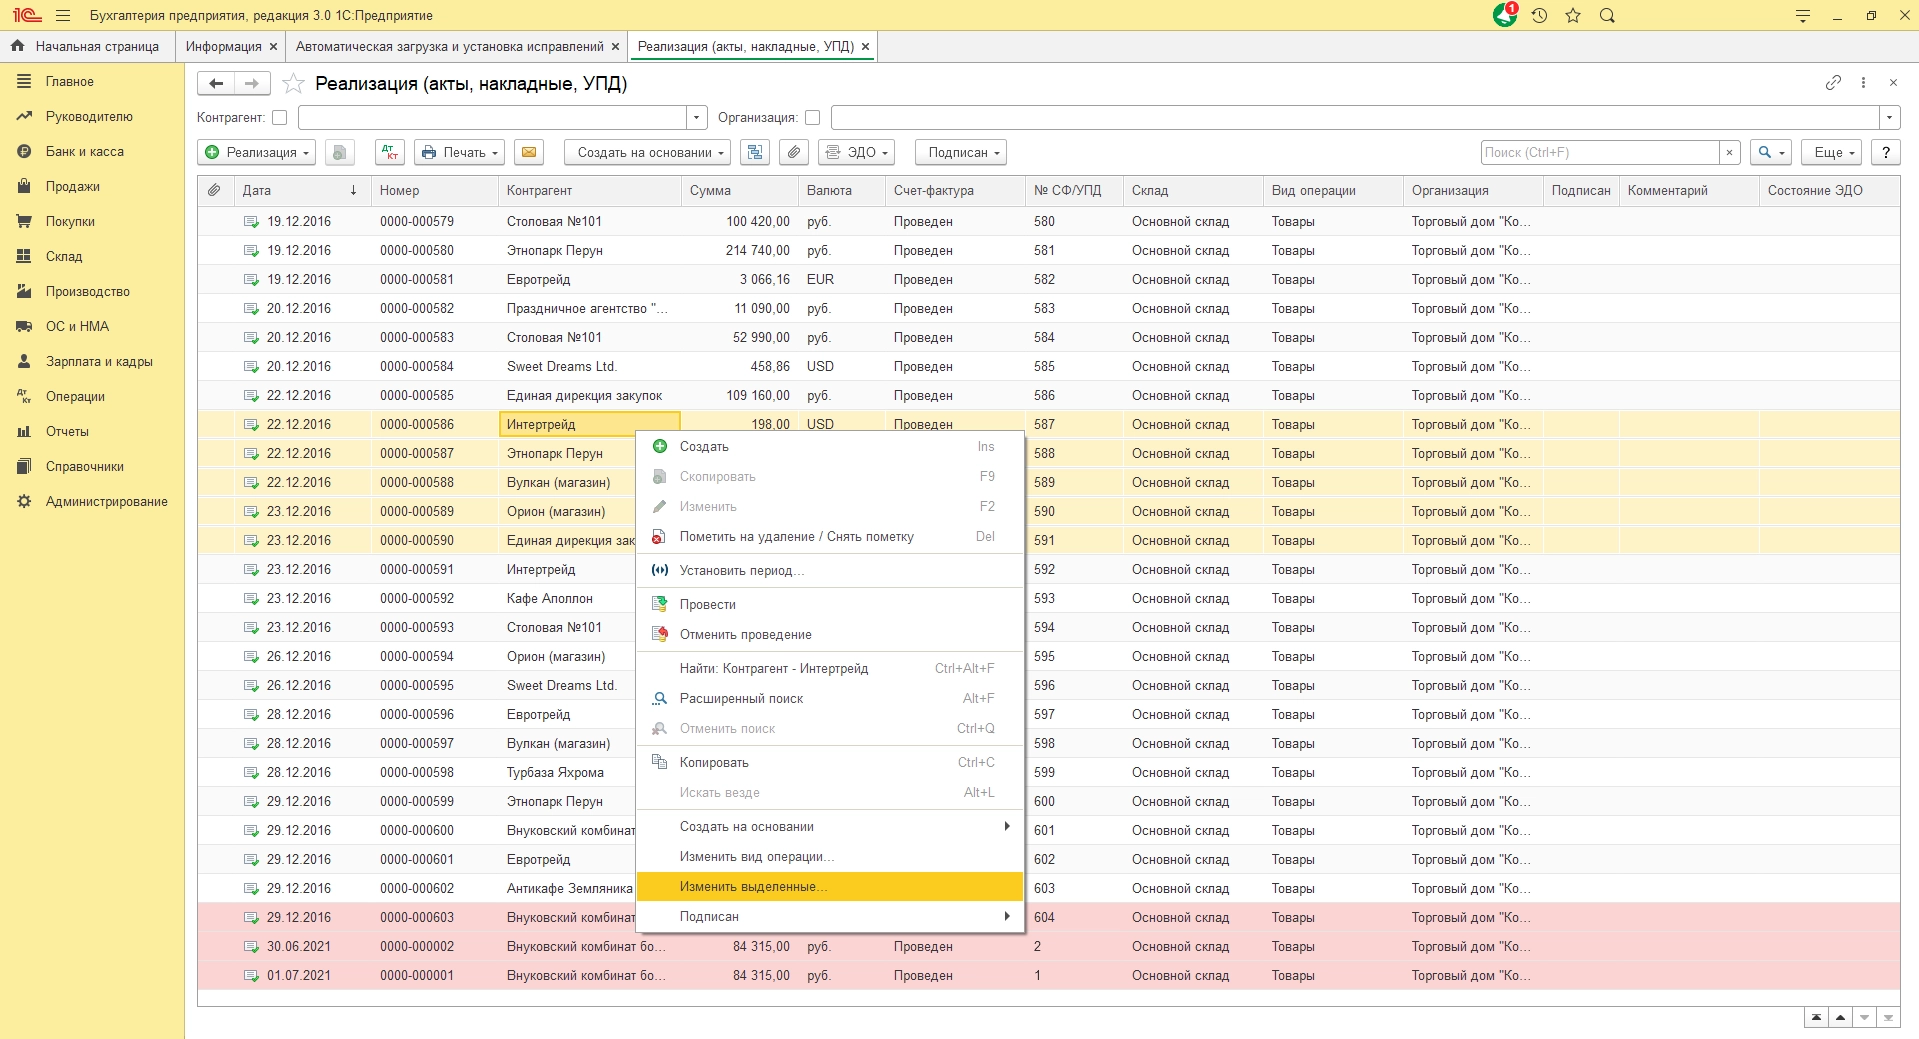Go back with the left arrow button
The height and width of the screenshot is (1039, 1919).
click(216, 84)
